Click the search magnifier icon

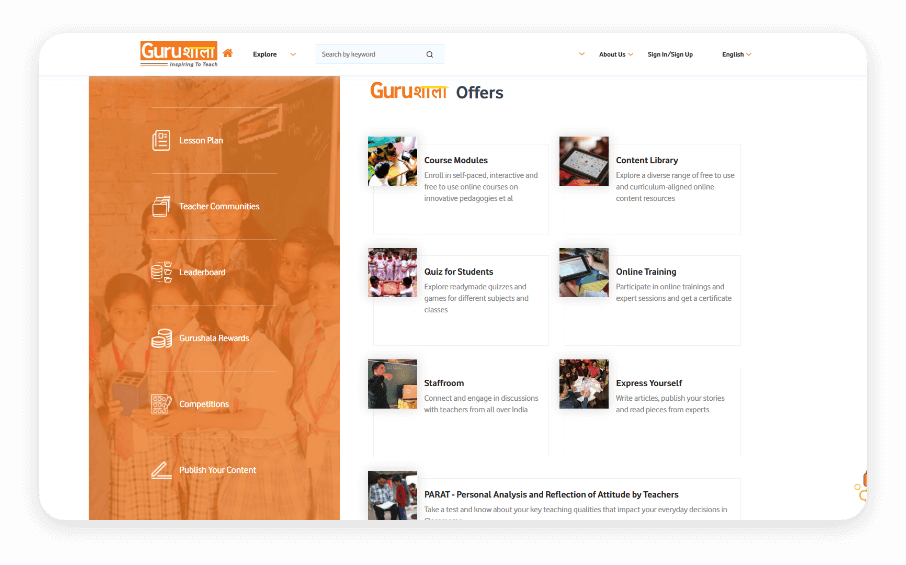coord(429,54)
